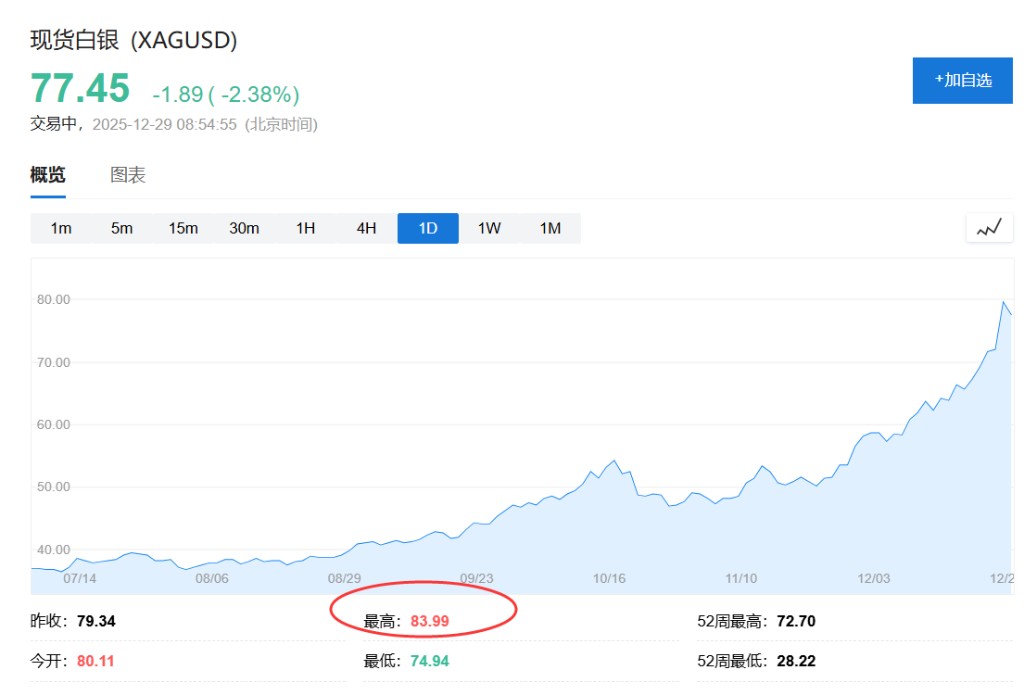1024x691 pixels.
Task: Pick the 30m timeframe
Action: [x=244, y=228]
